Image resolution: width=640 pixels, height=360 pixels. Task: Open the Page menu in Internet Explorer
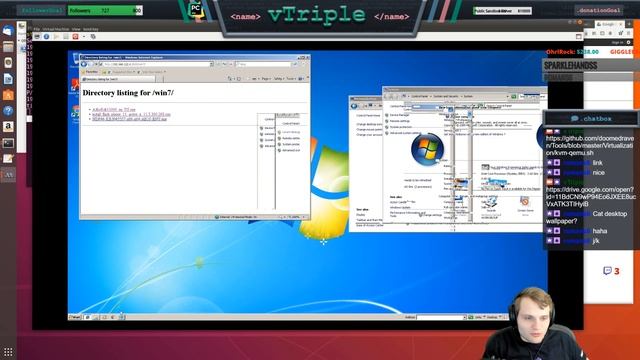pyautogui.click(x=266, y=78)
